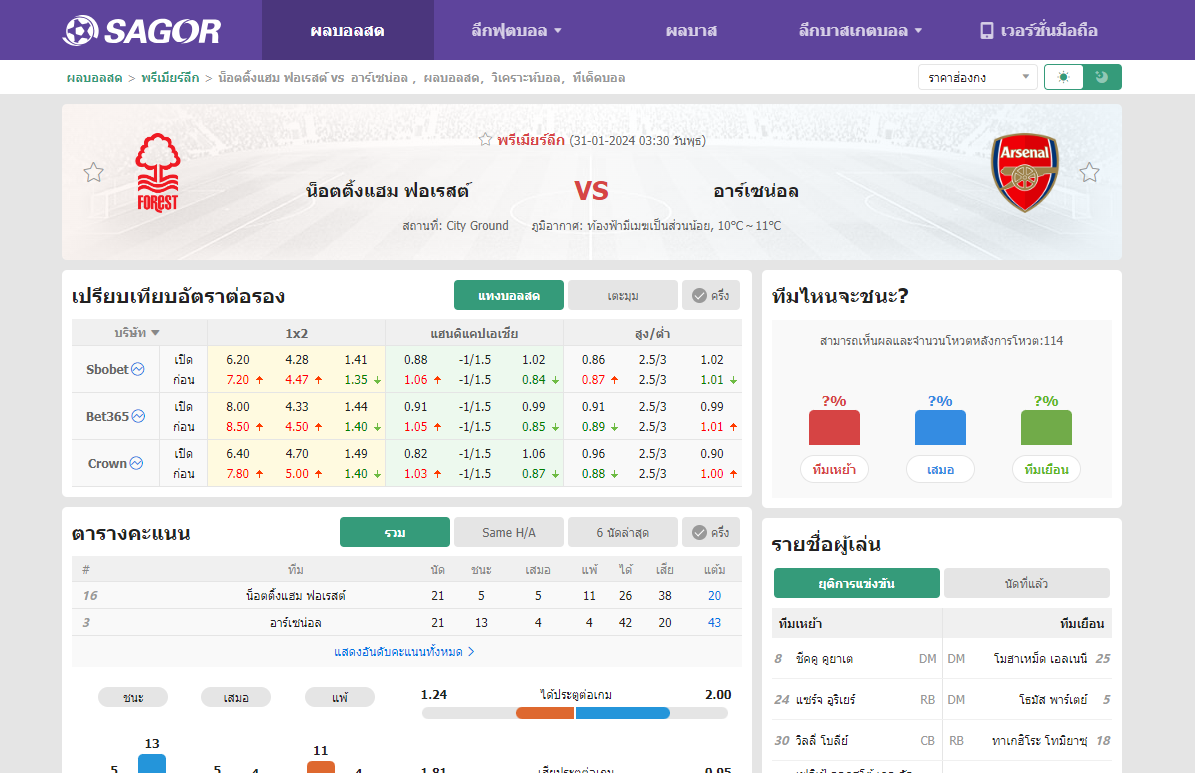1195x773 pixels.
Task: Click player แซร์จ อูริเยร์ in lineup
Action: [x=825, y=699]
